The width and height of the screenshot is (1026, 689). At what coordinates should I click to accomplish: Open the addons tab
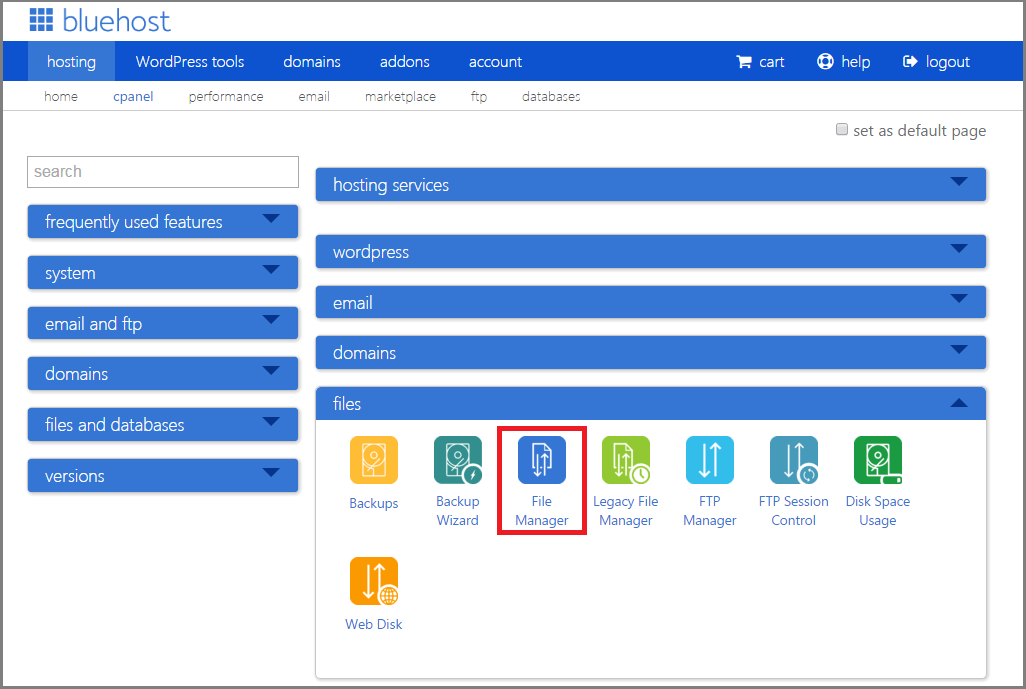(405, 62)
